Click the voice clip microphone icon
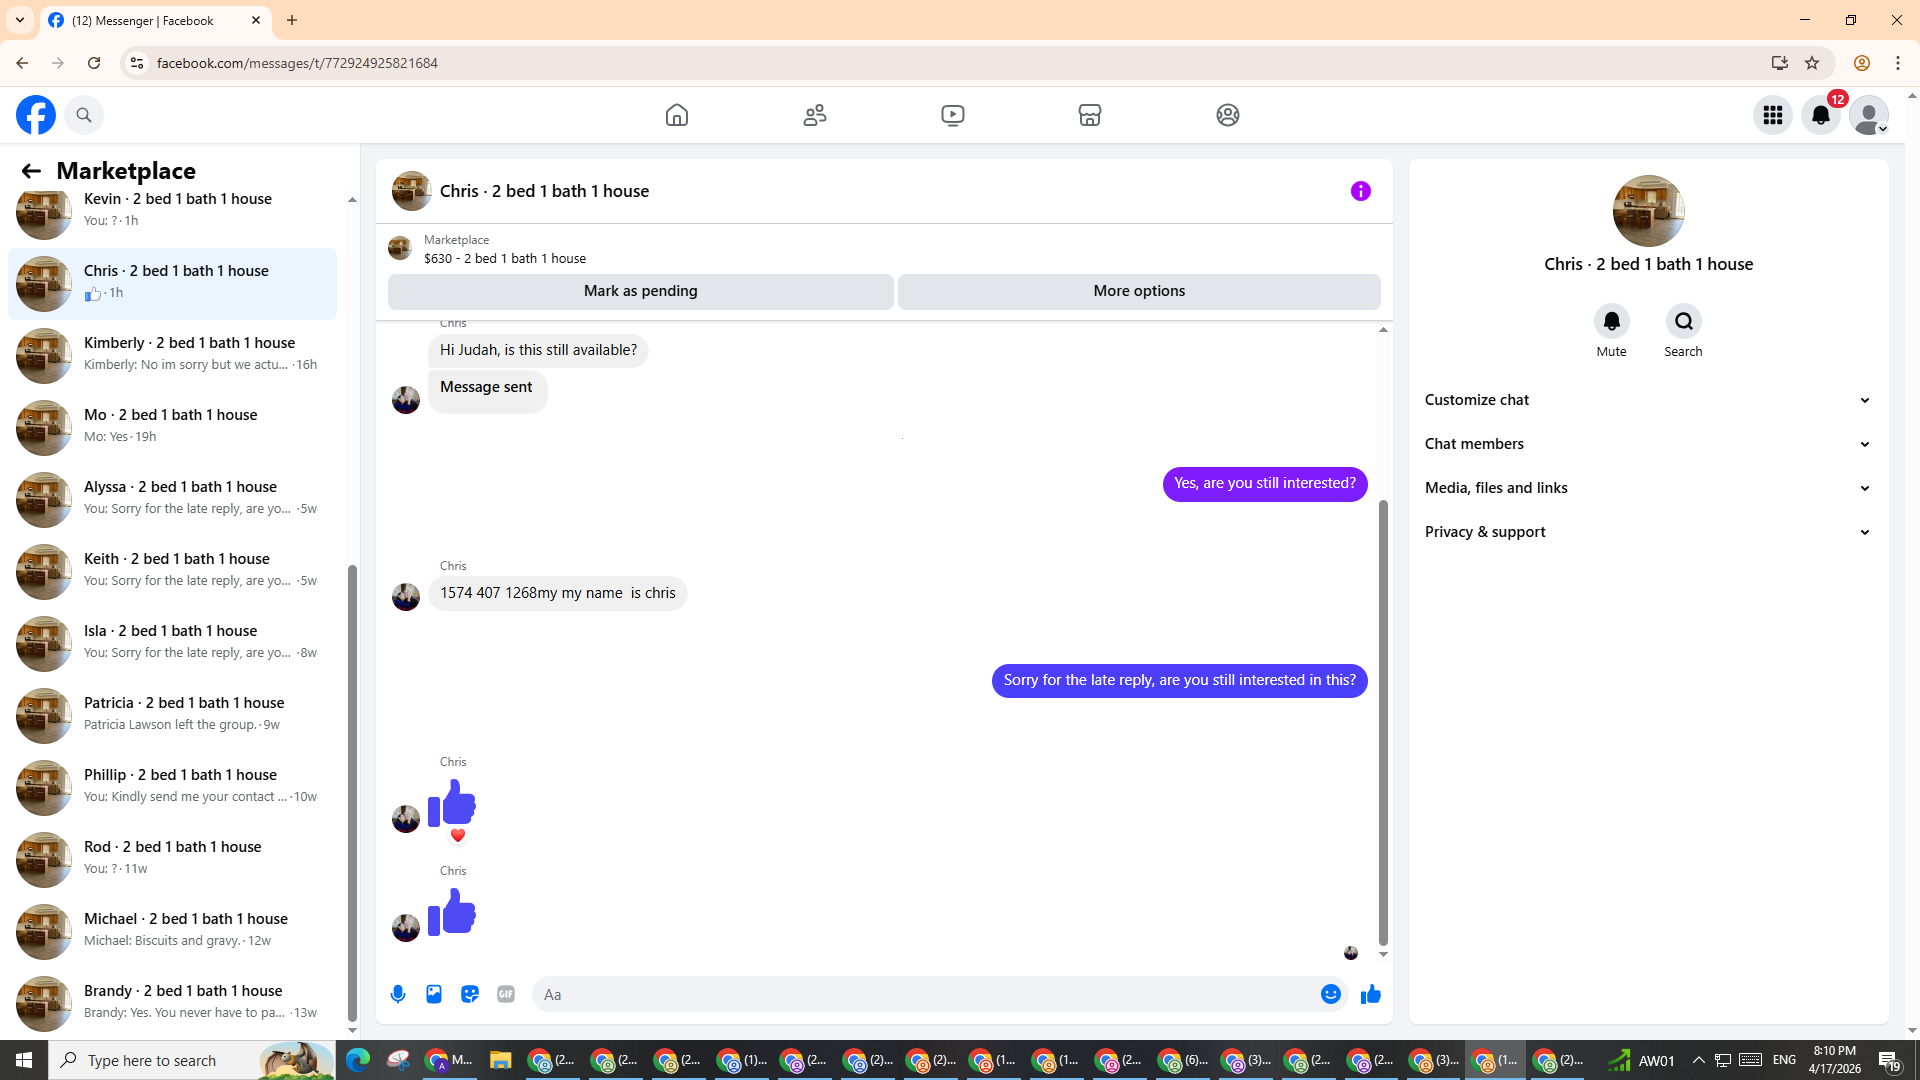 tap(398, 994)
